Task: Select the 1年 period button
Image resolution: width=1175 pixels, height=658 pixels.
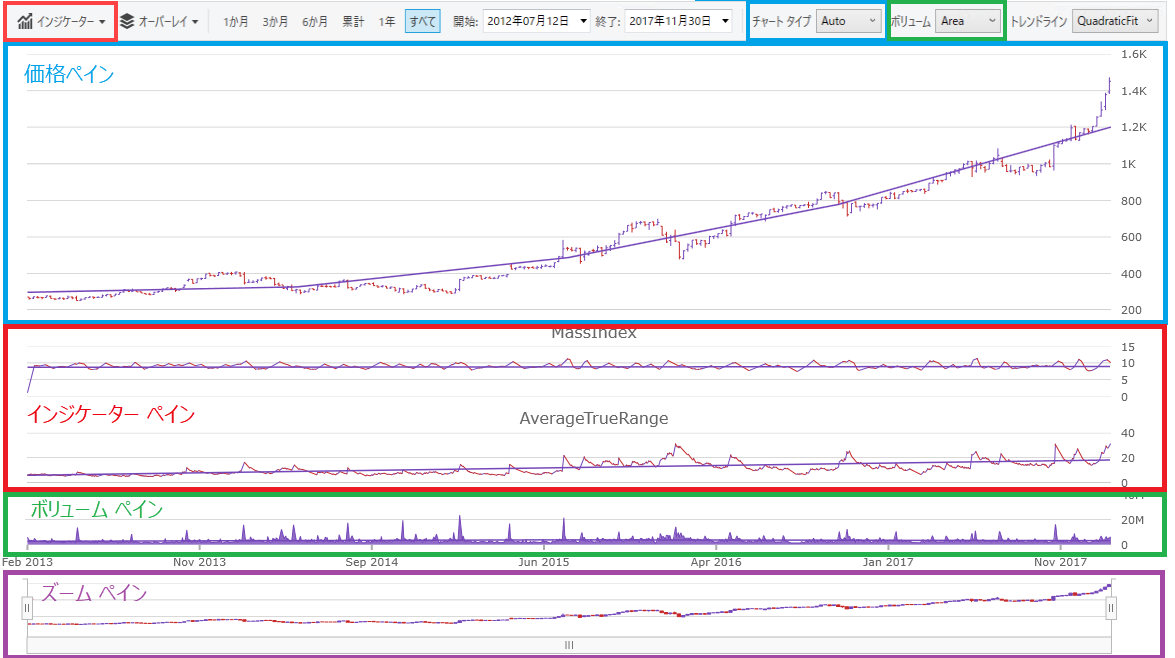Action: [x=386, y=18]
